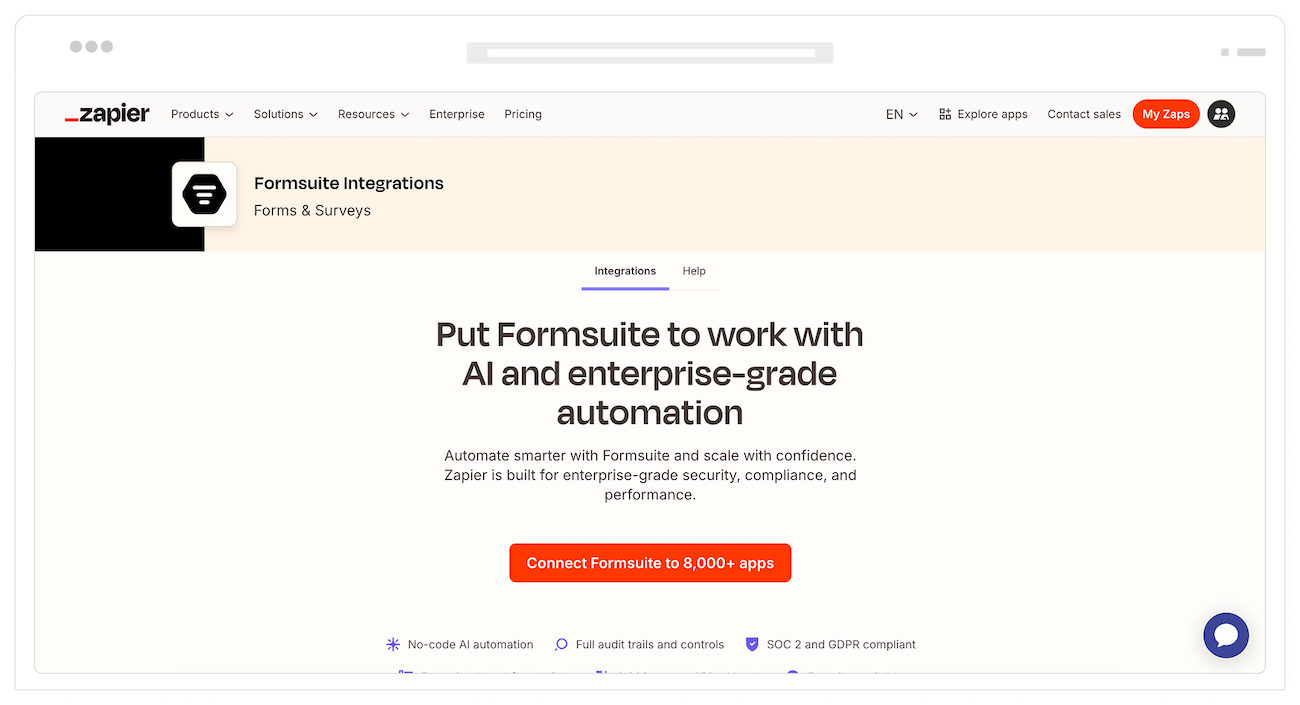Click the Zapier logo
Viewport: 1300px width, 705px height.
pyautogui.click(x=107, y=114)
